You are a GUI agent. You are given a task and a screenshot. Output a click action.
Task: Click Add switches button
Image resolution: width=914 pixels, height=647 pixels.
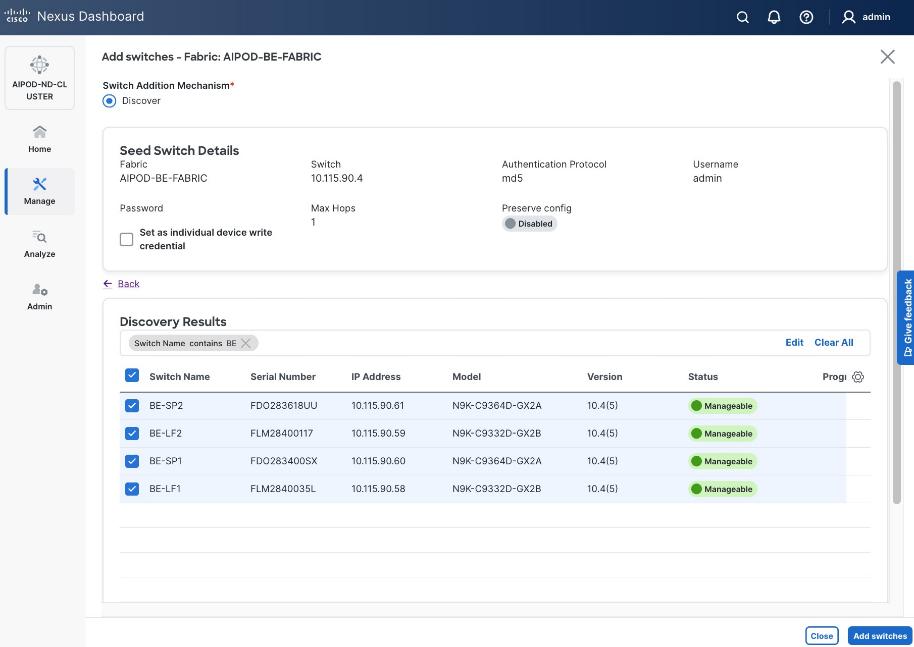[879, 636]
